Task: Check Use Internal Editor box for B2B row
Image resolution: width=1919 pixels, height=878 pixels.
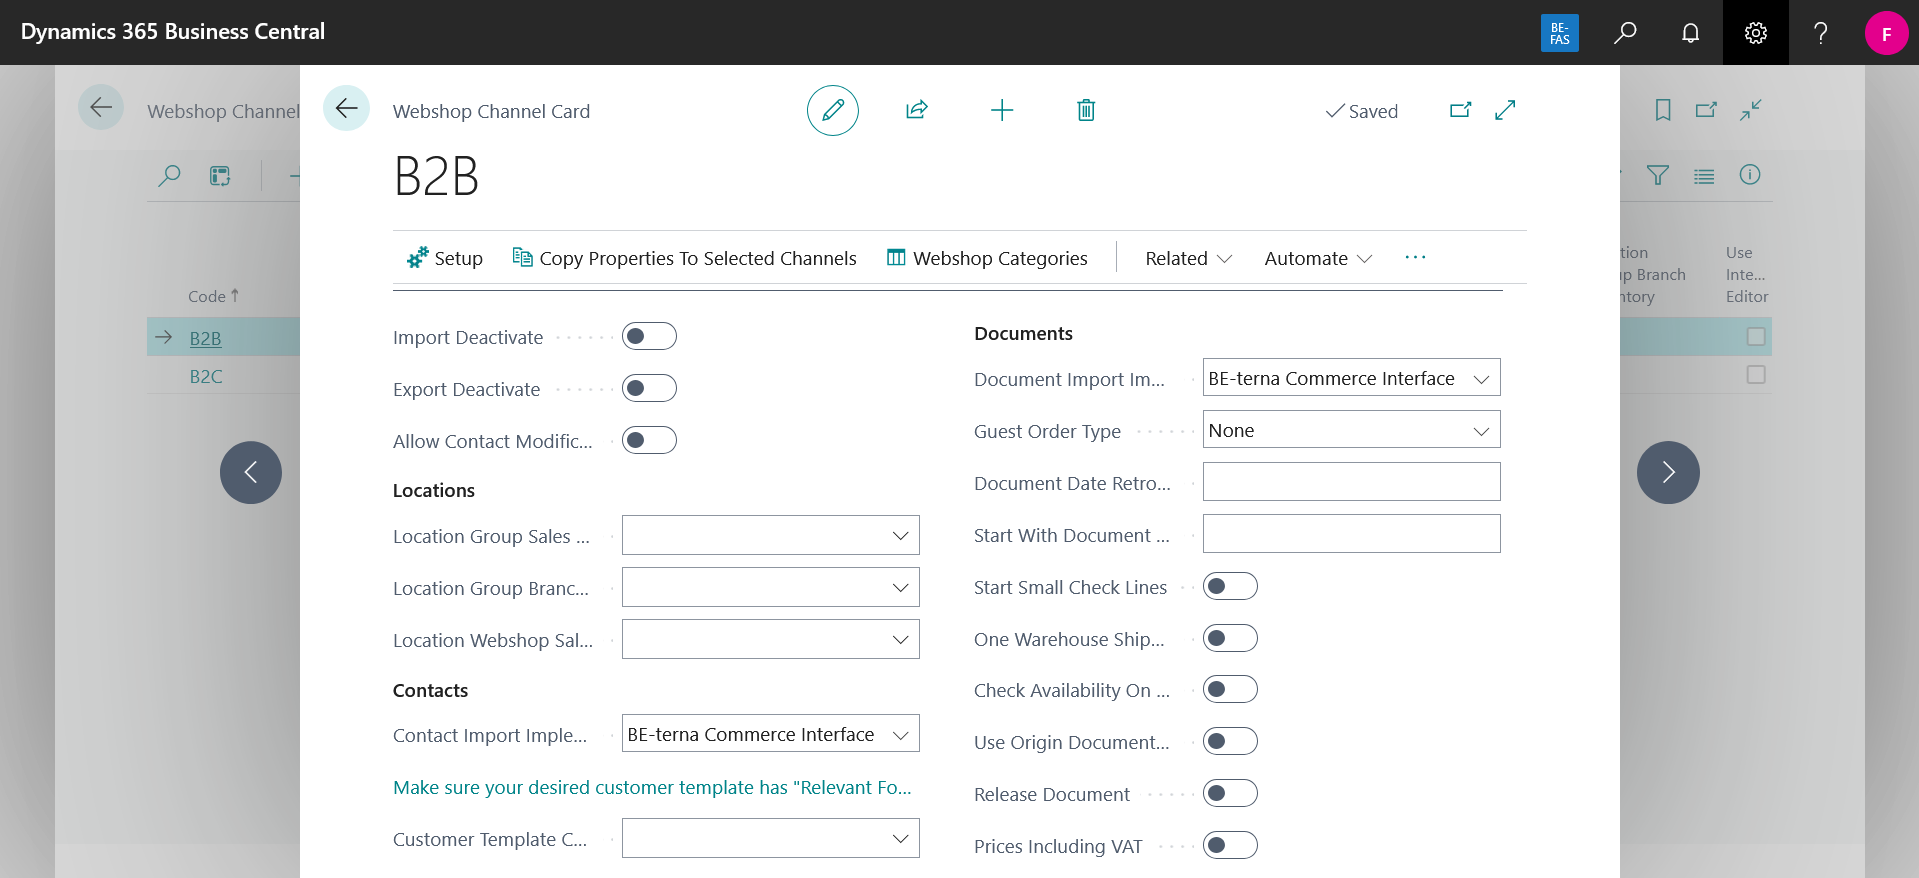Action: pos(1756,337)
